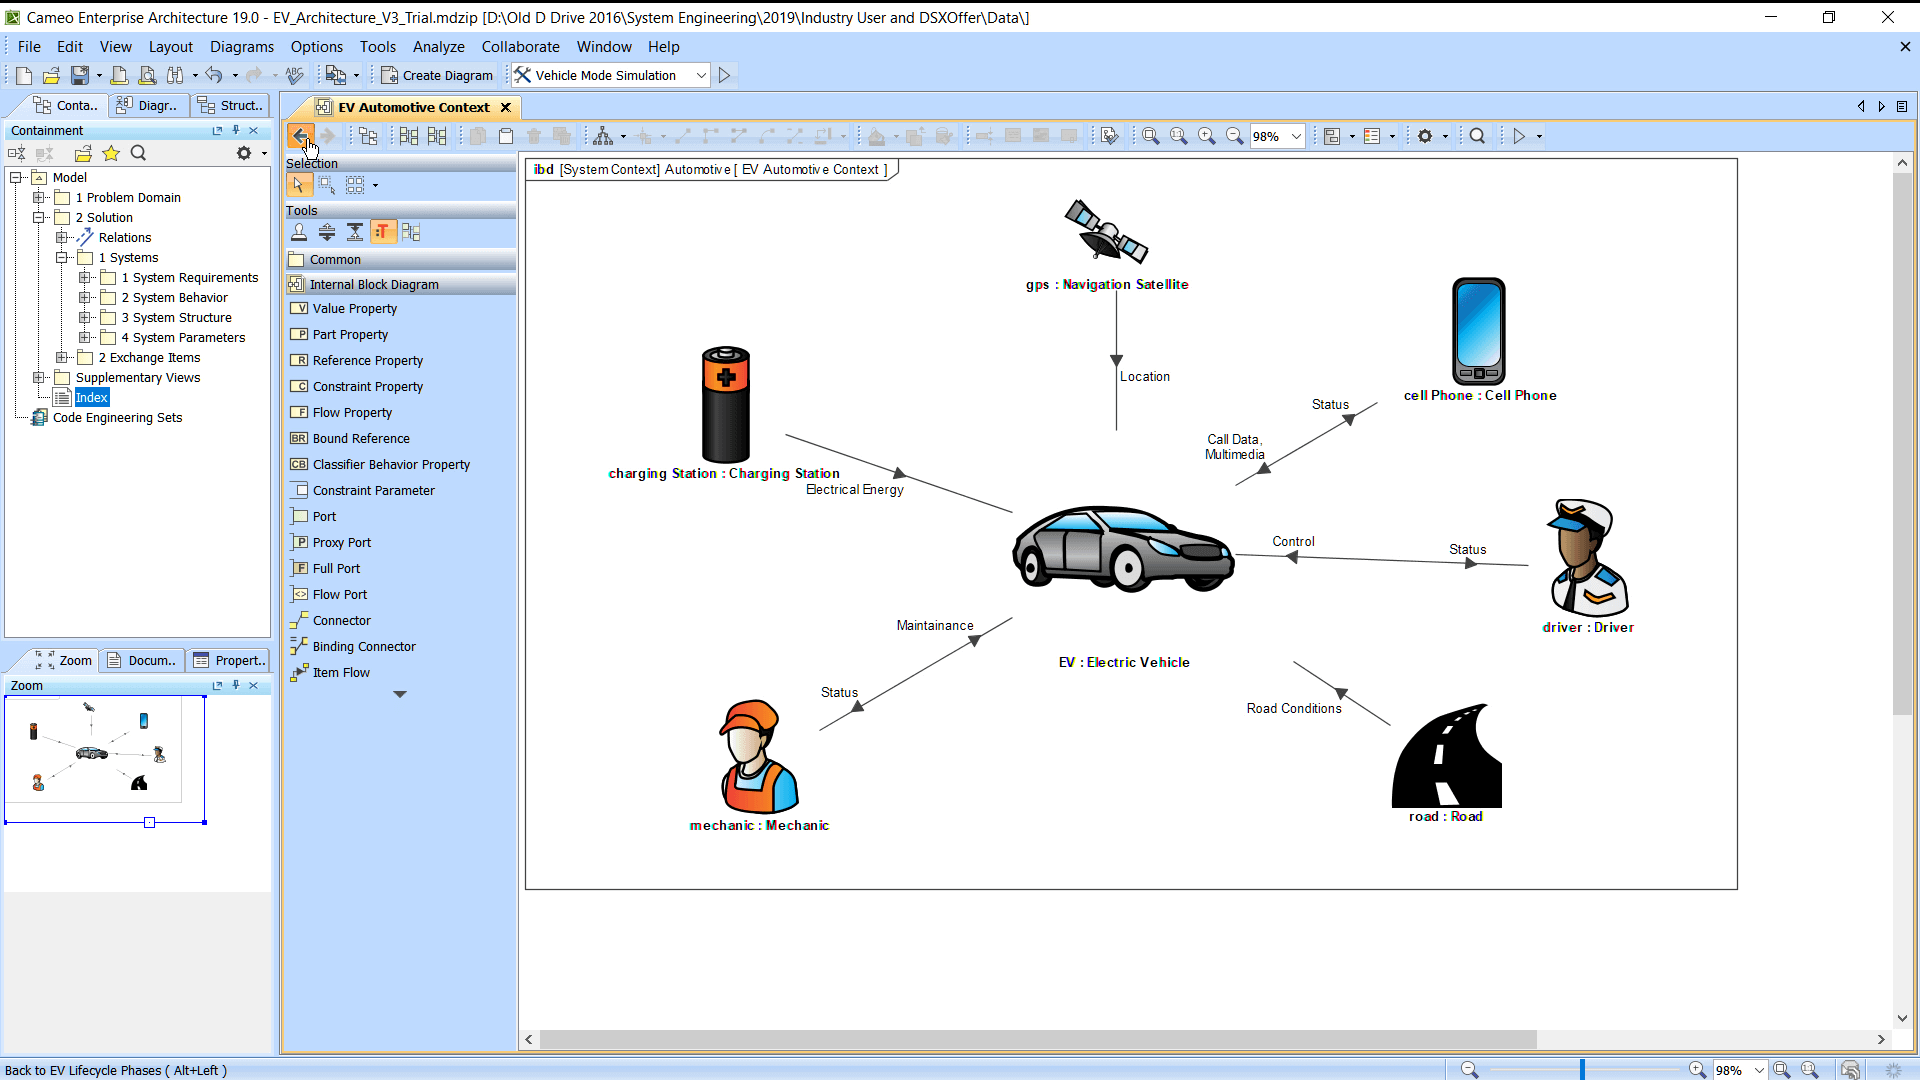Click the New Project icon
Image resolution: width=1920 pixels, height=1080 pixels.
pos(24,75)
